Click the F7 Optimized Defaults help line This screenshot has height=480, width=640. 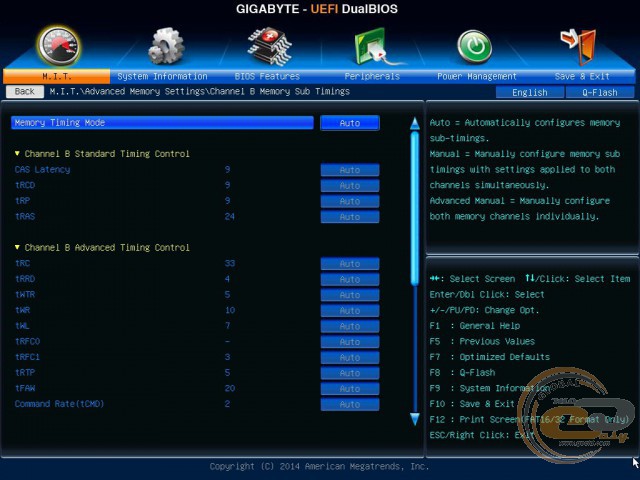pos(490,357)
